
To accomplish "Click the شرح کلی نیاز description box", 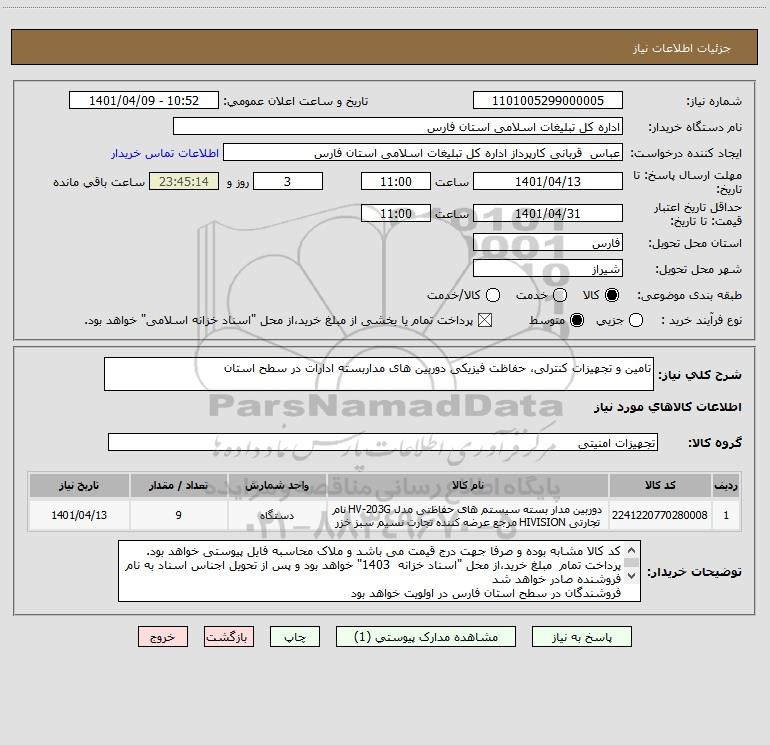I will pyautogui.click(x=379, y=374).
